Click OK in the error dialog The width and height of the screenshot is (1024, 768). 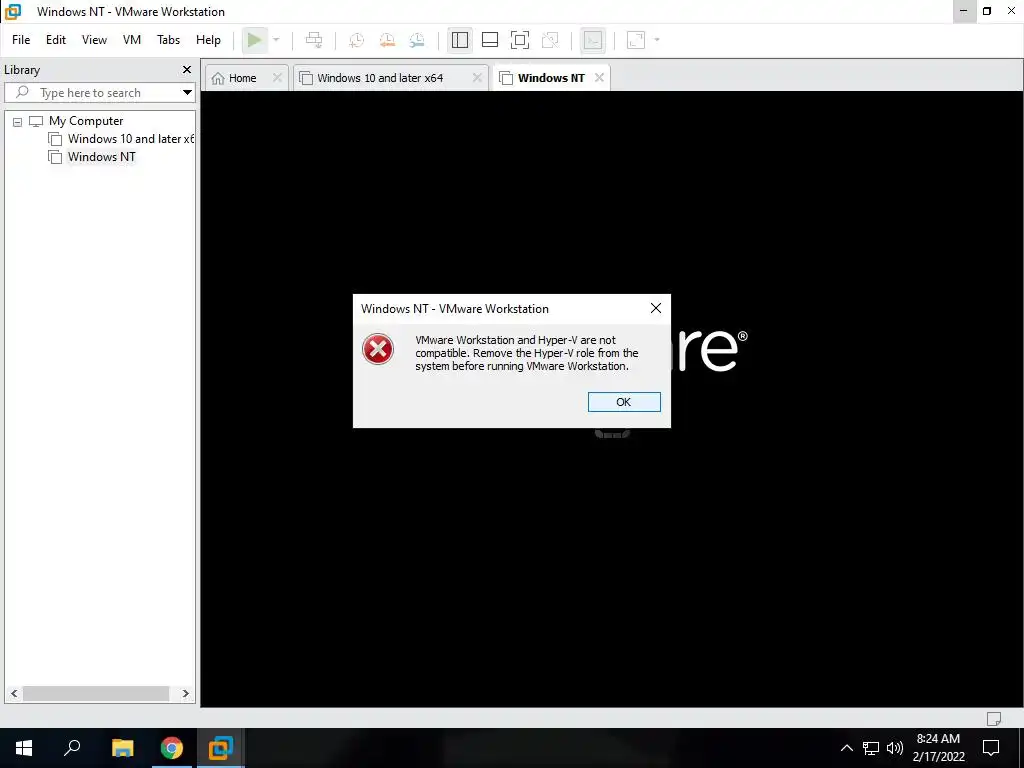(x=624, y=402)
